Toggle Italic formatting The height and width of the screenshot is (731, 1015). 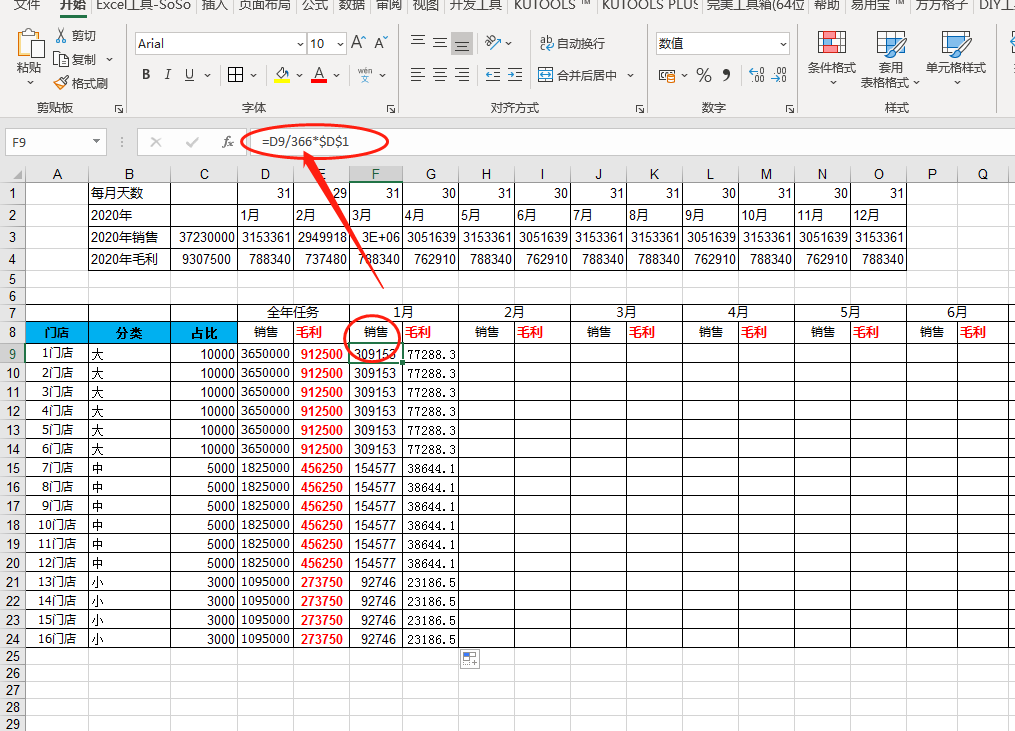click(x=168, y=75)
